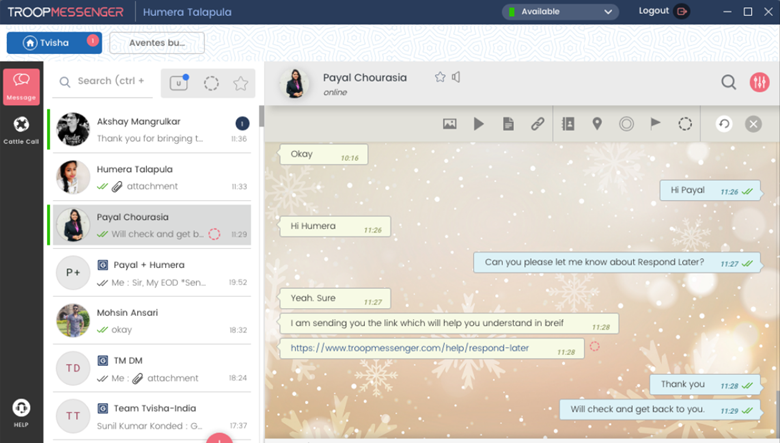Filter chat by contacts
This screenshot has width=780, height=443.
coord(568,124)
